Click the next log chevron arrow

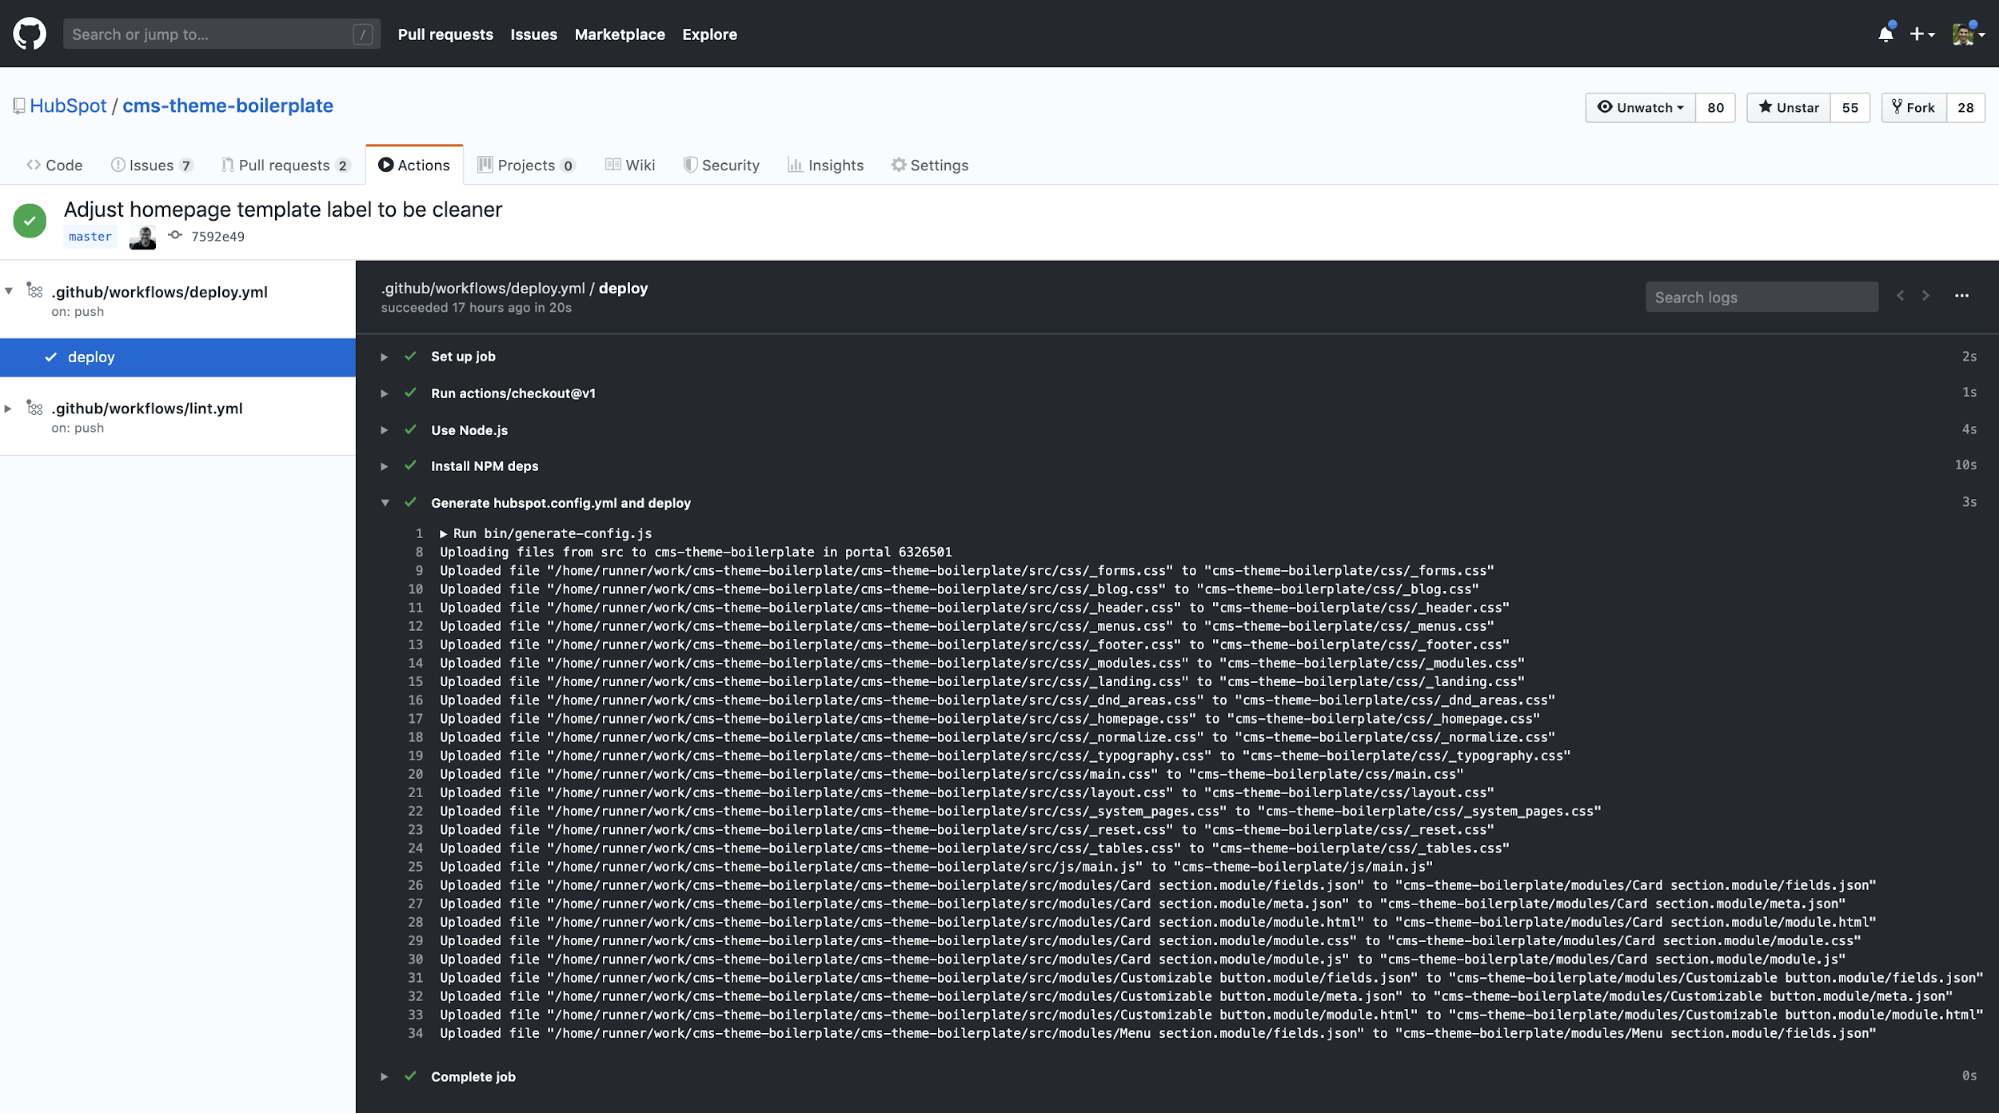(1925, 296)
